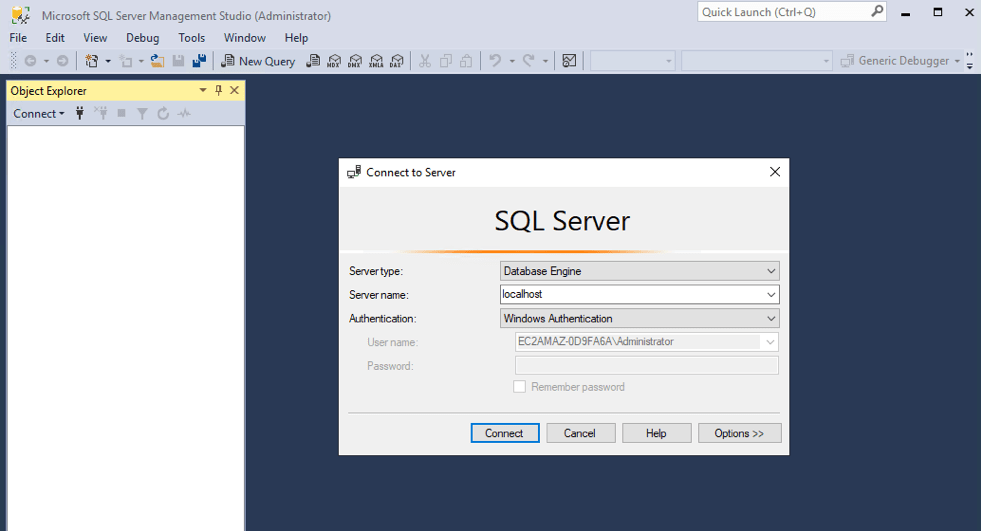Click the Navigate Forward icon
Image resolution: width=981 pixels, height=531 pixels.
pyautogui.click(x=63, y=61)
